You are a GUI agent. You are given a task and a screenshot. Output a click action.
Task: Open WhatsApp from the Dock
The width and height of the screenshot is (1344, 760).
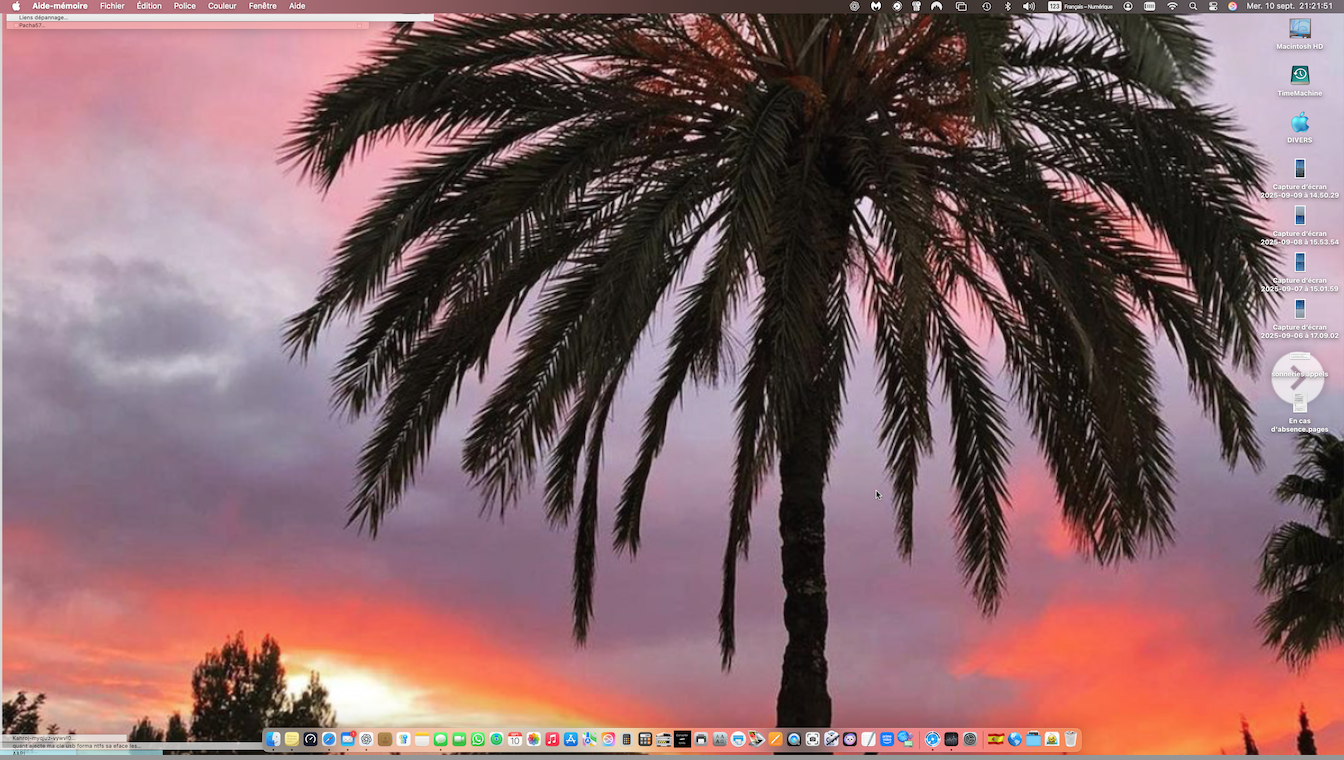coord(478,739)
